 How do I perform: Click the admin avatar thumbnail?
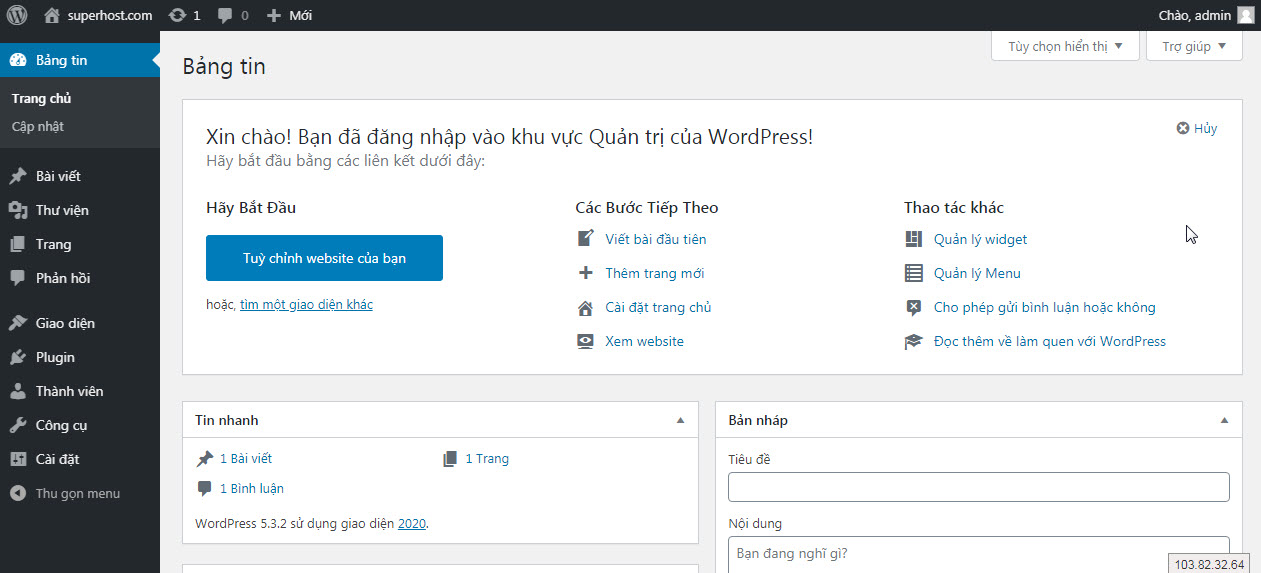click(1245, 15)
